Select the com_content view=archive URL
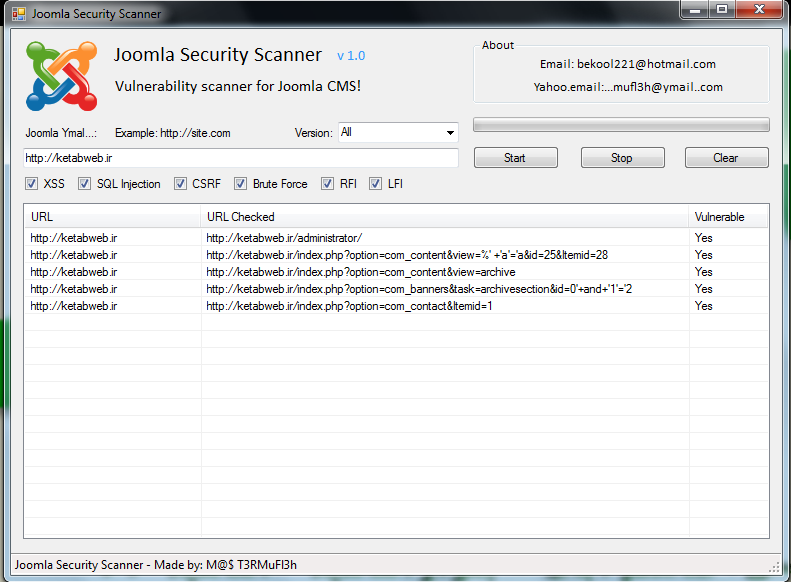 [361, 272]
